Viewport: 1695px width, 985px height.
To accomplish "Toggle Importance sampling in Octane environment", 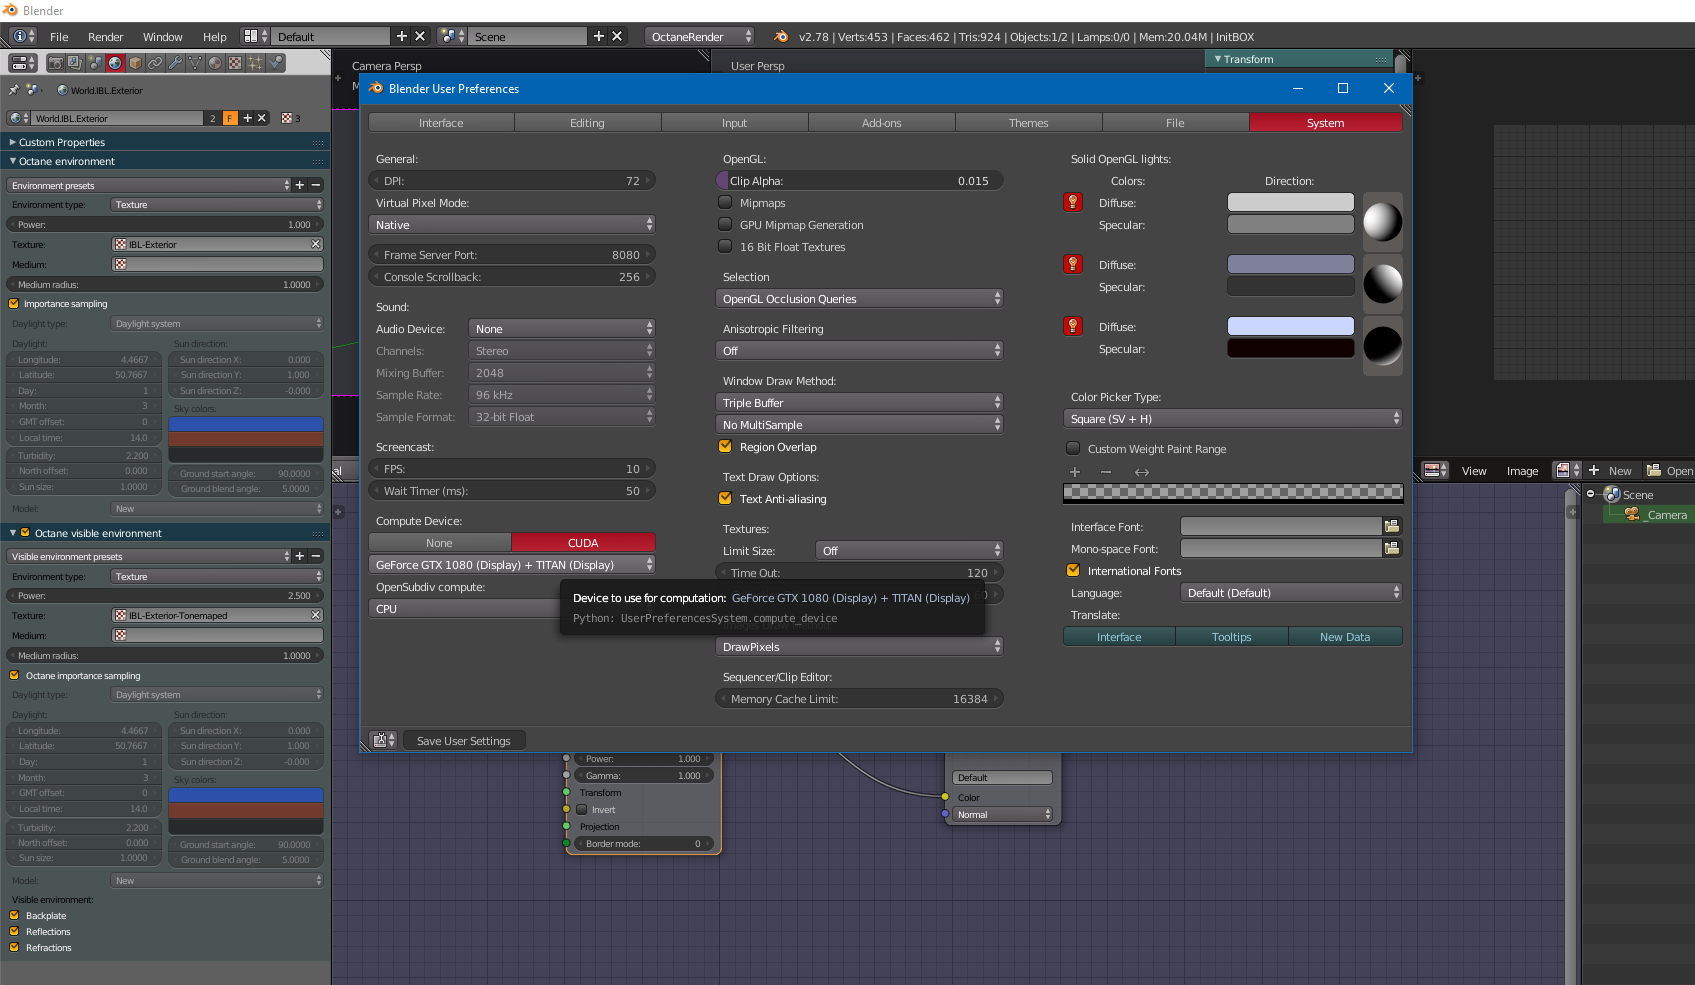I will coord(14,304).
